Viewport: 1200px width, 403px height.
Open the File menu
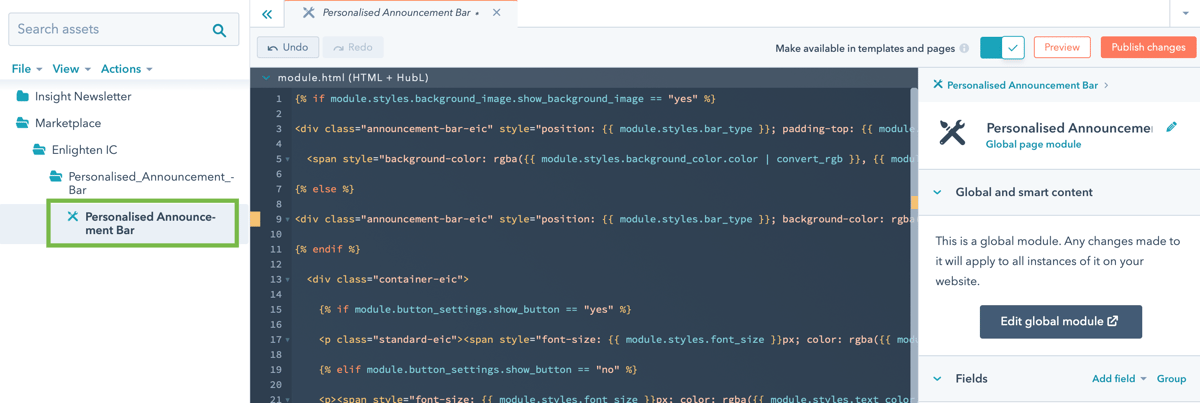[26, 69]
